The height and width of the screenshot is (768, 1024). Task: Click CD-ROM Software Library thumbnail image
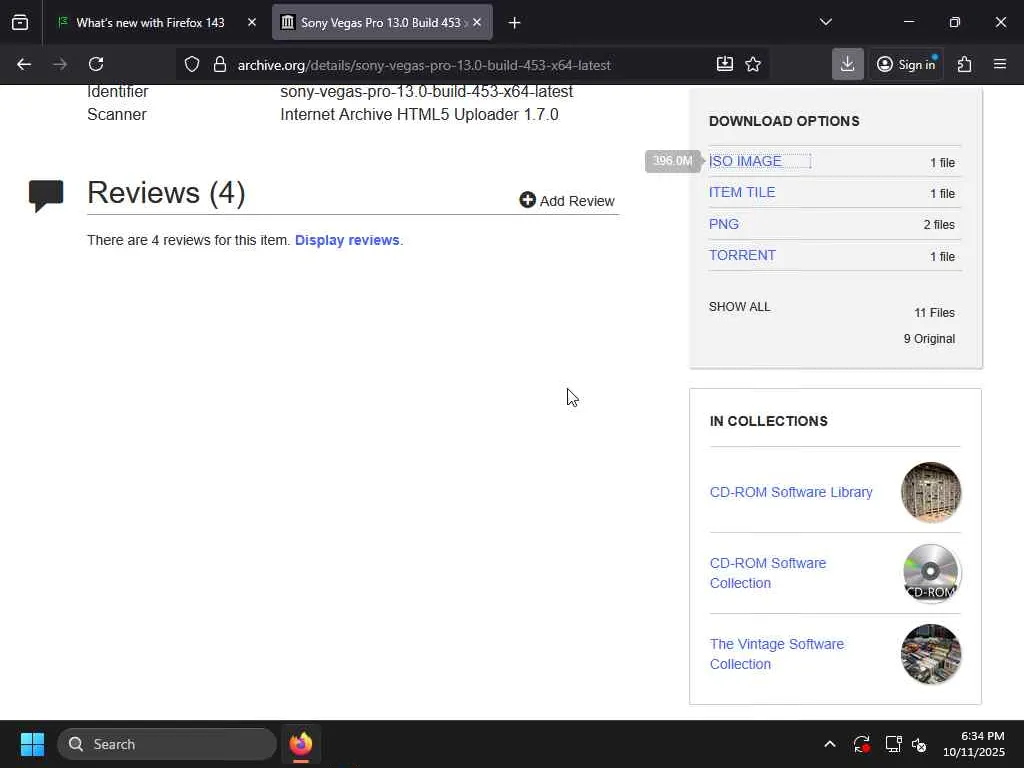click(931, 492)
